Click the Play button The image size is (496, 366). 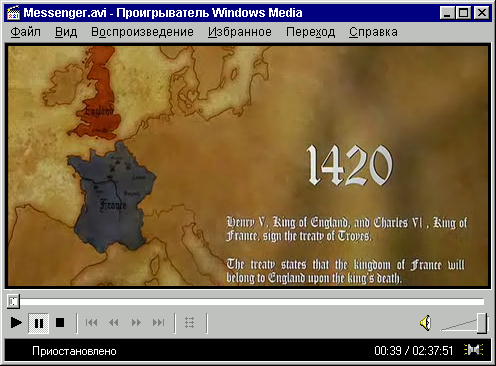[16, 323]
